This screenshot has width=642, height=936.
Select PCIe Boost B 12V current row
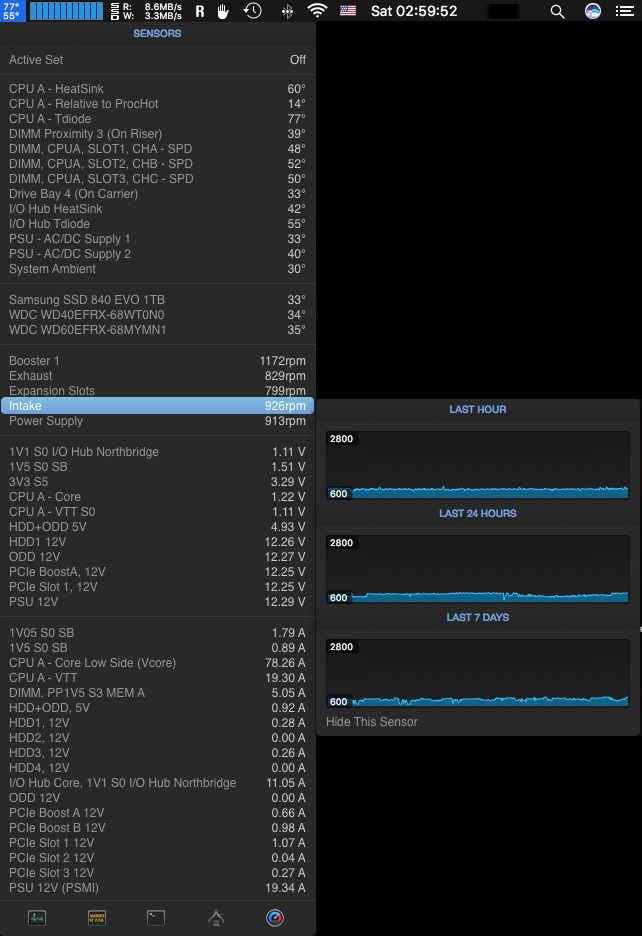point(158,827)
